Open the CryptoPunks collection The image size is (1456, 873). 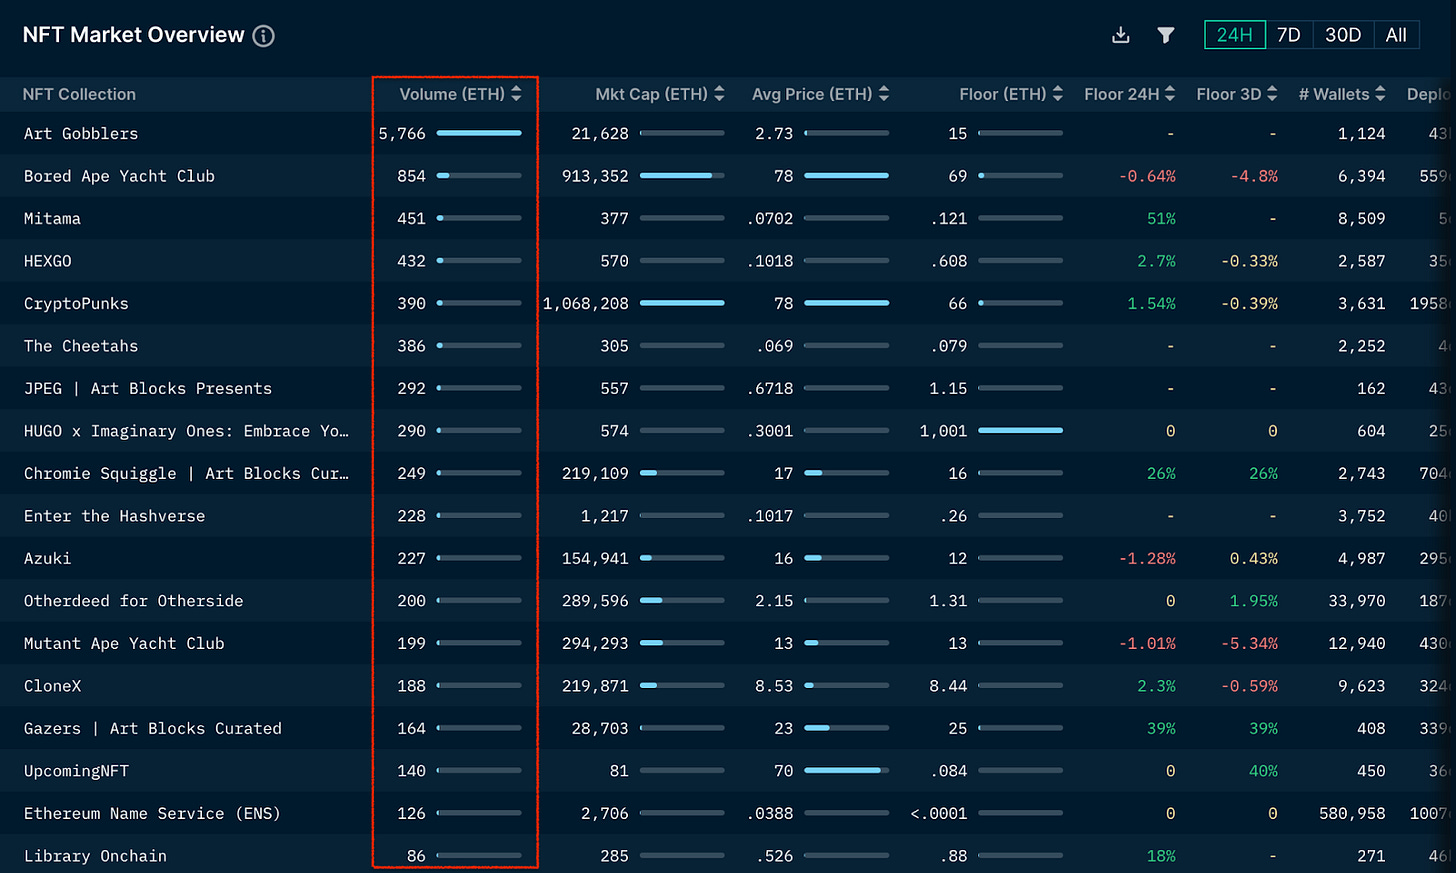[x=76, y=303]
